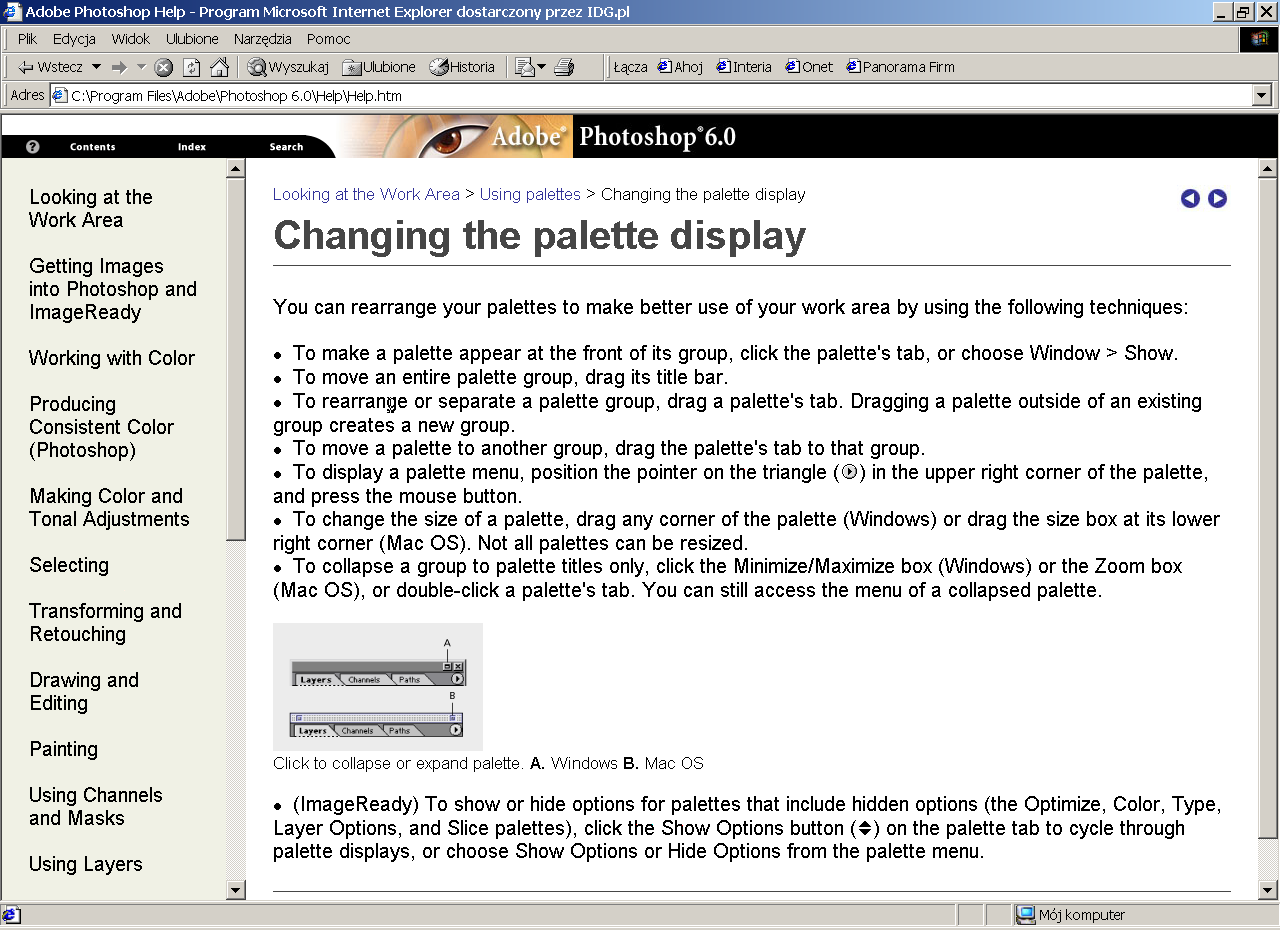Open the Widok menu
The image size is (1280, 930).
(x=131, y=39)
